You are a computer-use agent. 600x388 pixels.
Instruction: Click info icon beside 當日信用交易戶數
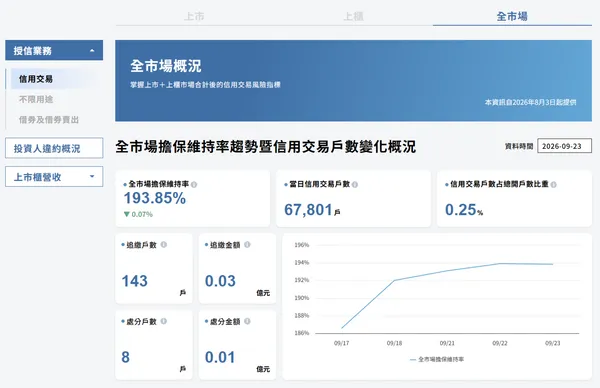pos(355,184)
